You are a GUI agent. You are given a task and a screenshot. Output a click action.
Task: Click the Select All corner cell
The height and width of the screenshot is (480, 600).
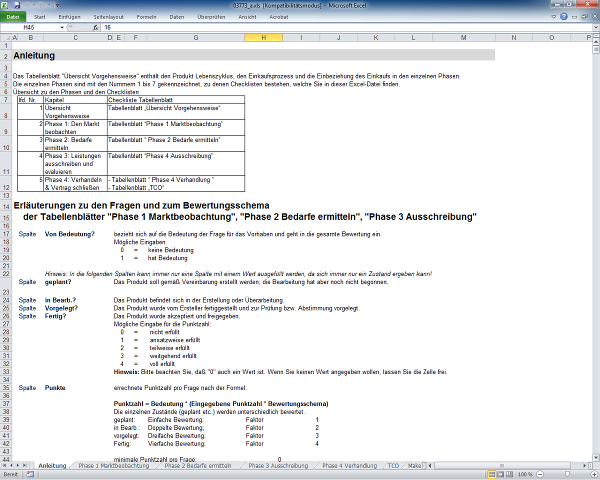point(7,38)
